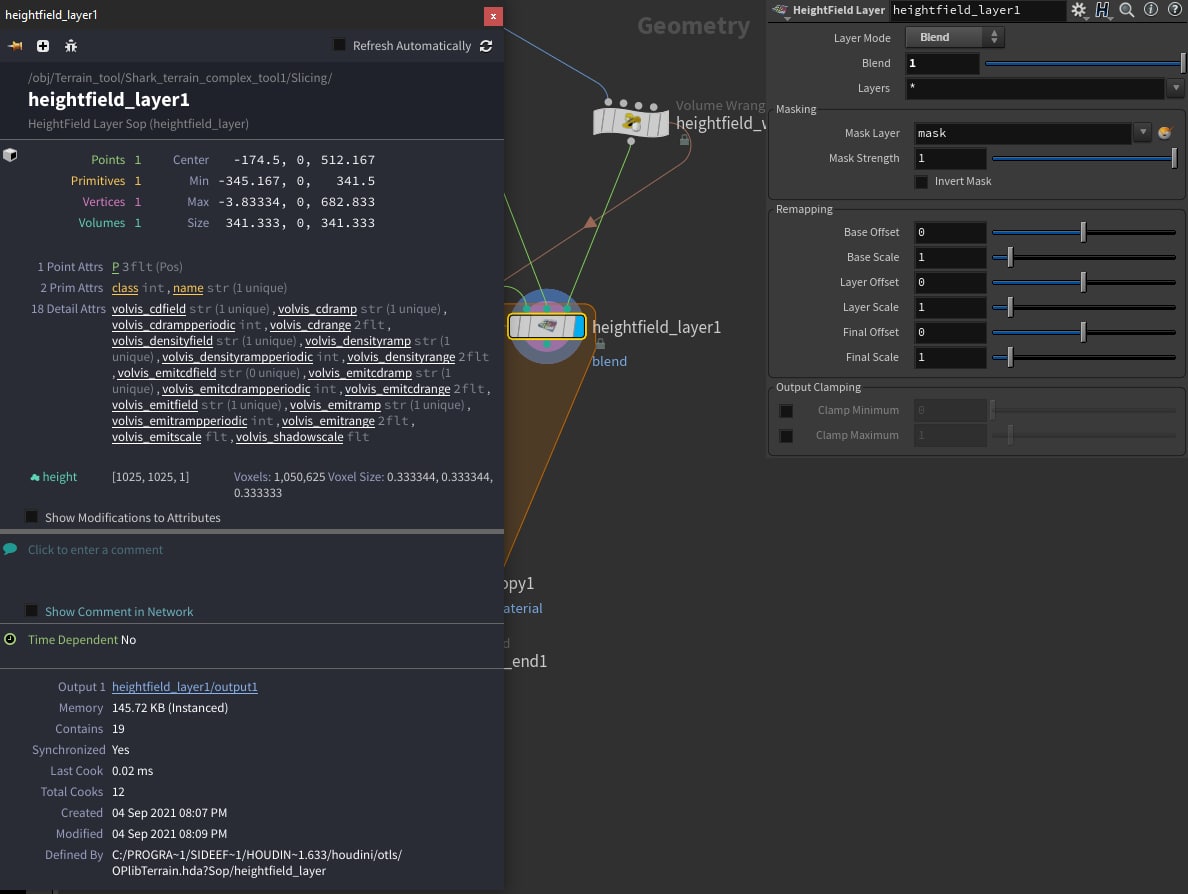
Task: Click the name prim attribute link
Action: pos(188,288)
